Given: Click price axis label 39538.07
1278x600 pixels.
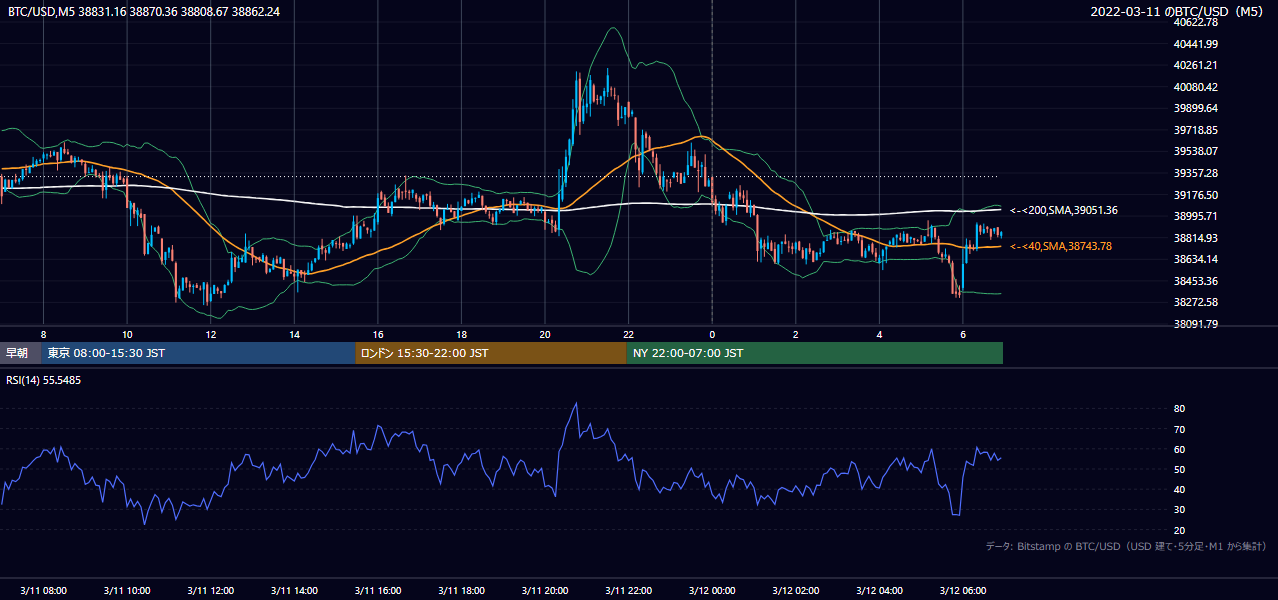Looking at the screenshot, I should click(x=1197, y=151).
